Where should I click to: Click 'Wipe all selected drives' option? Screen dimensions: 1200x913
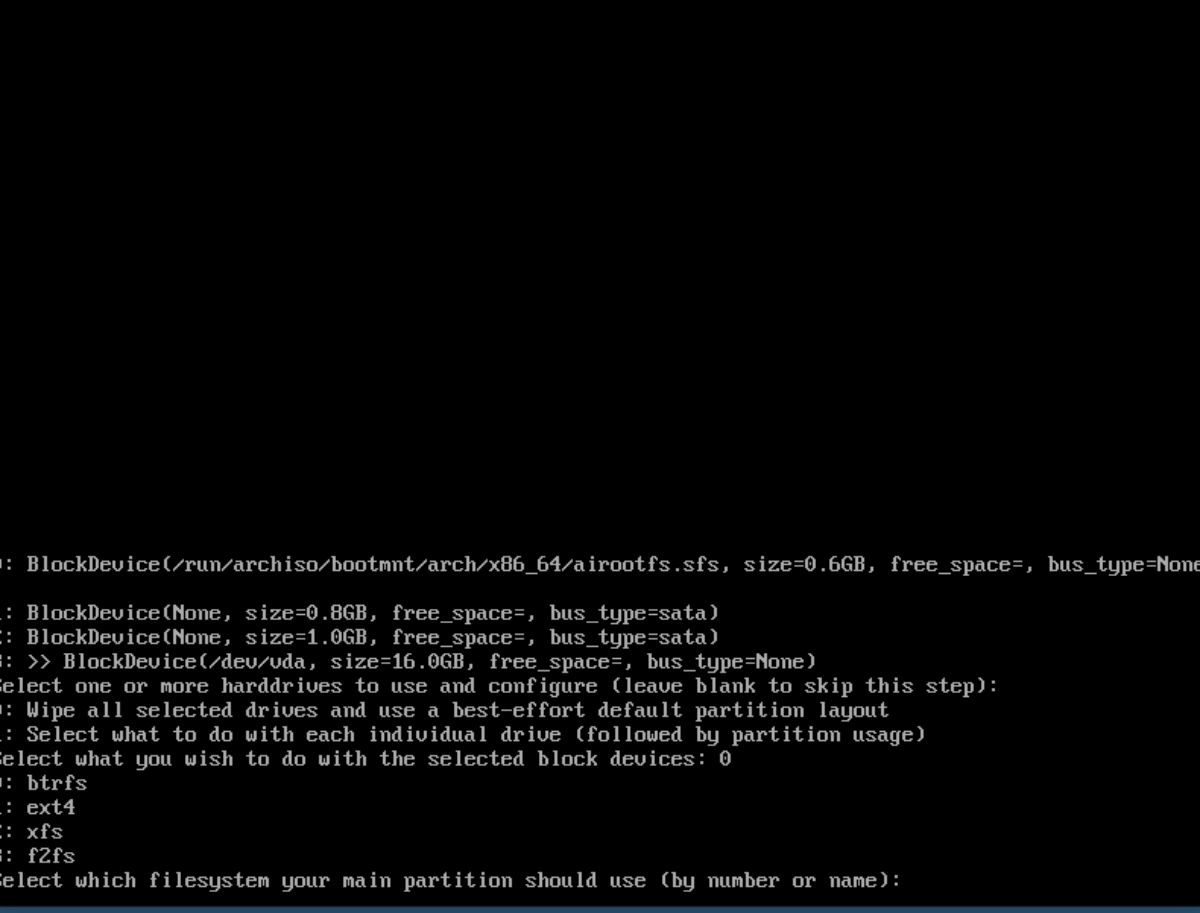tap(445, 710)
